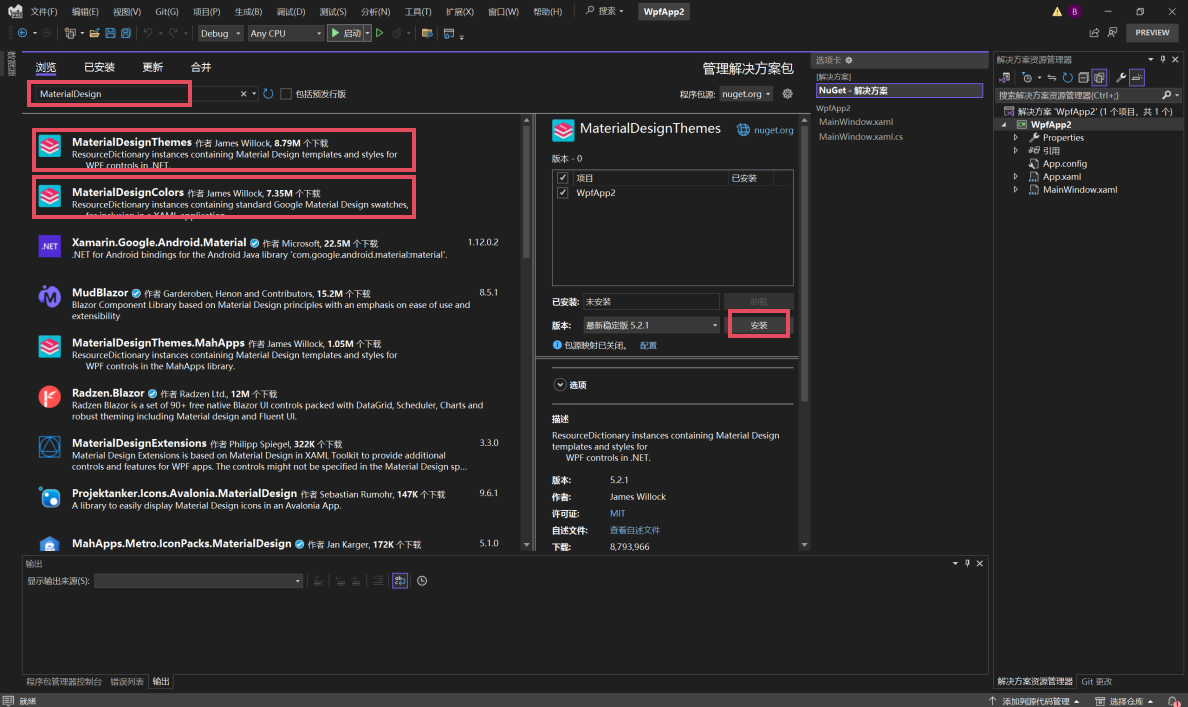Open the 程序包源 nuget.org dropdown

click(746, 94)
